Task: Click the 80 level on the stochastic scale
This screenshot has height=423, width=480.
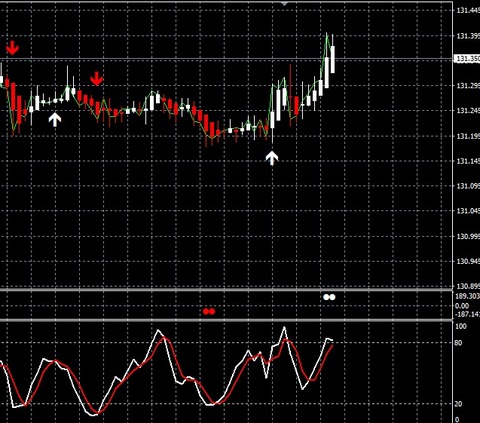Action: [x=458, y=343]
